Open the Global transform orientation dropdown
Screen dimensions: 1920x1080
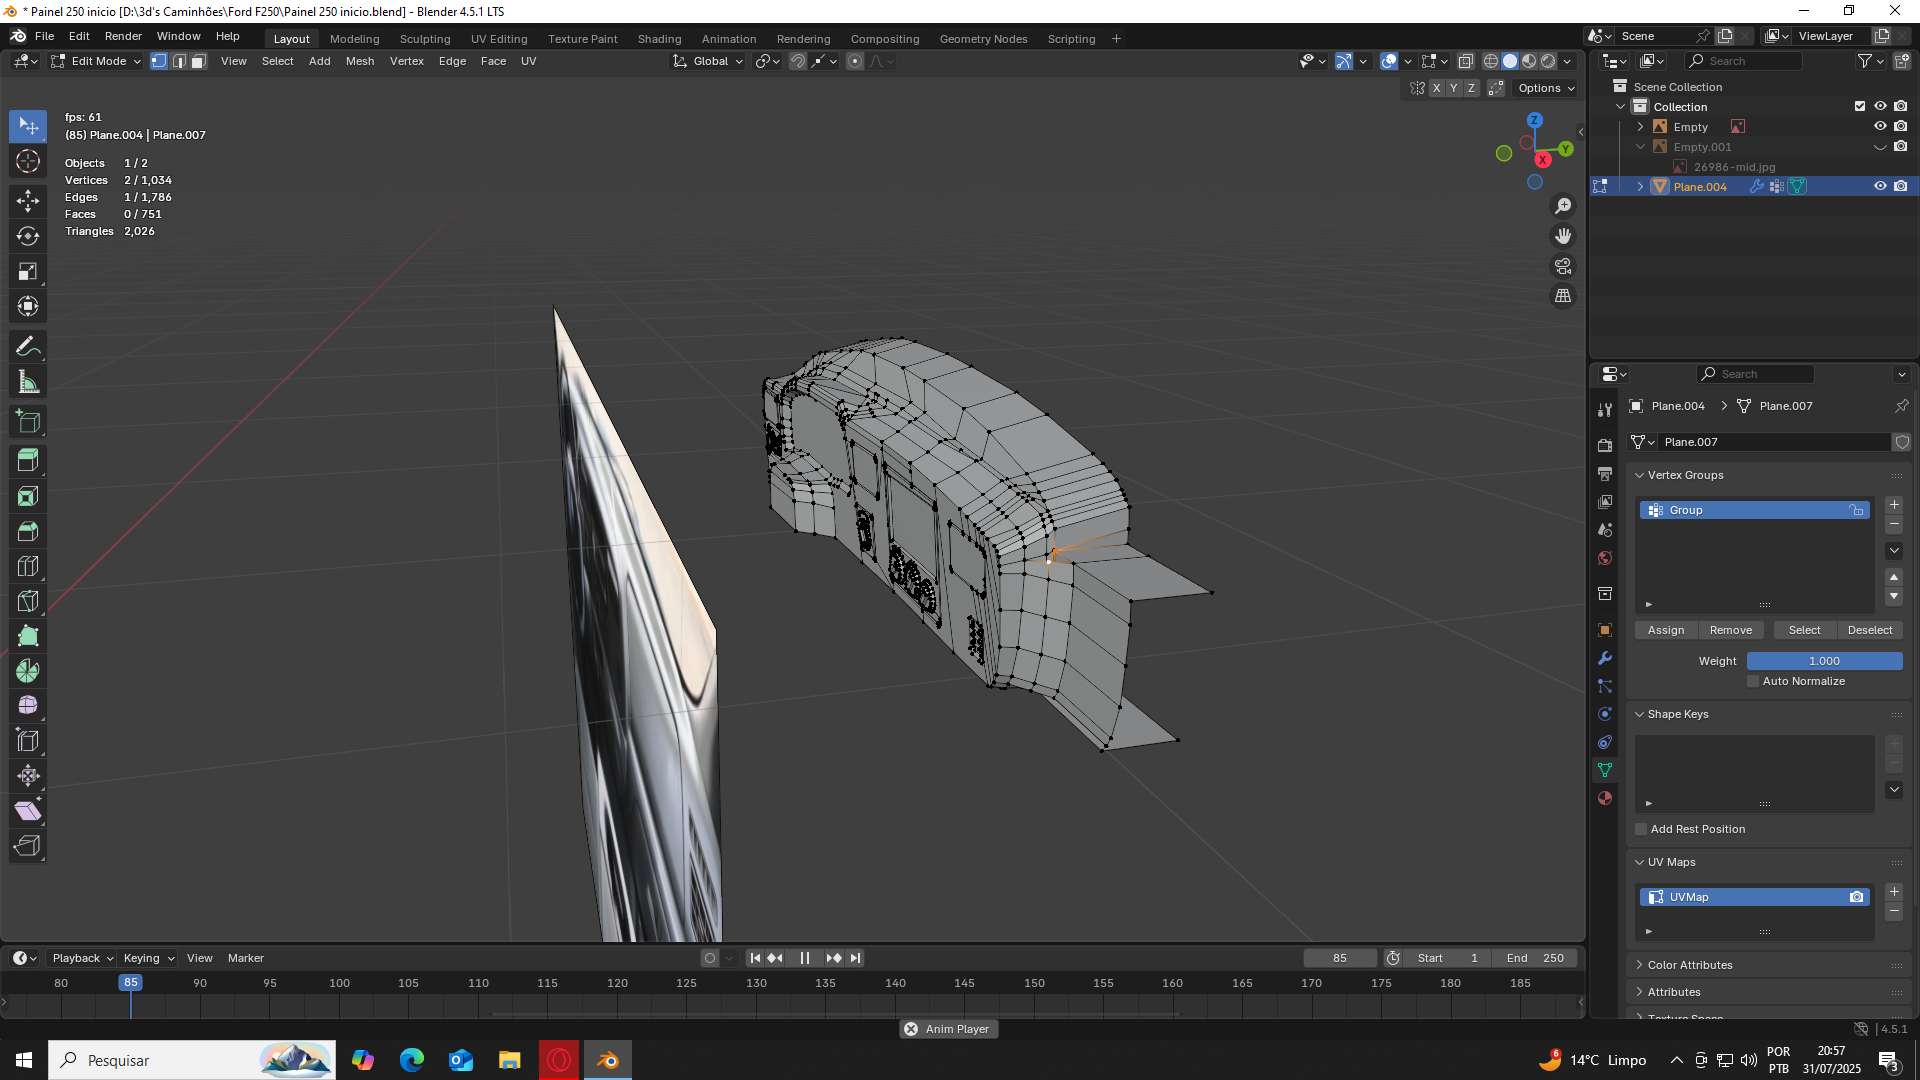click(709, 61)
